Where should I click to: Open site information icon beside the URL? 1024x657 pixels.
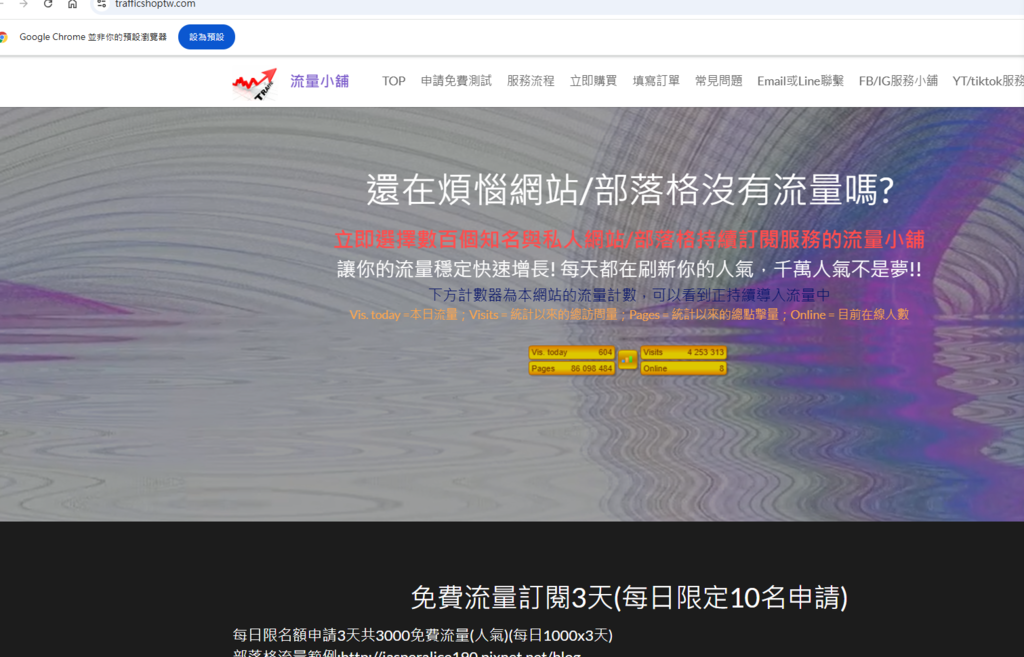(101, 4)
